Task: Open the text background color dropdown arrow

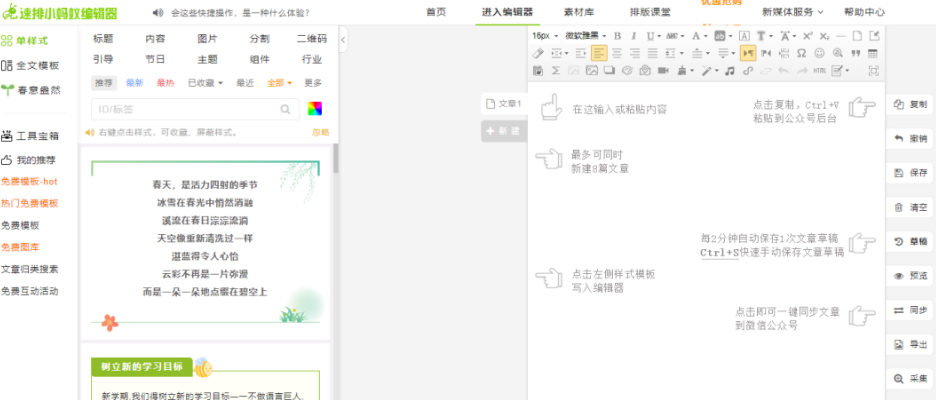Action: point(731,36)
